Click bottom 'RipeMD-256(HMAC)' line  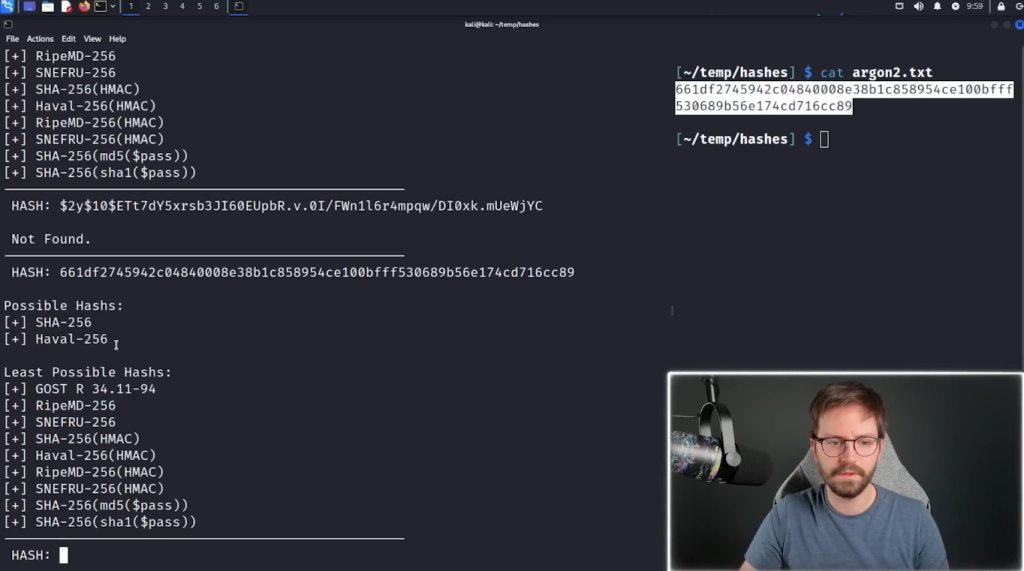pyautogui.click(x=84, y=472)
